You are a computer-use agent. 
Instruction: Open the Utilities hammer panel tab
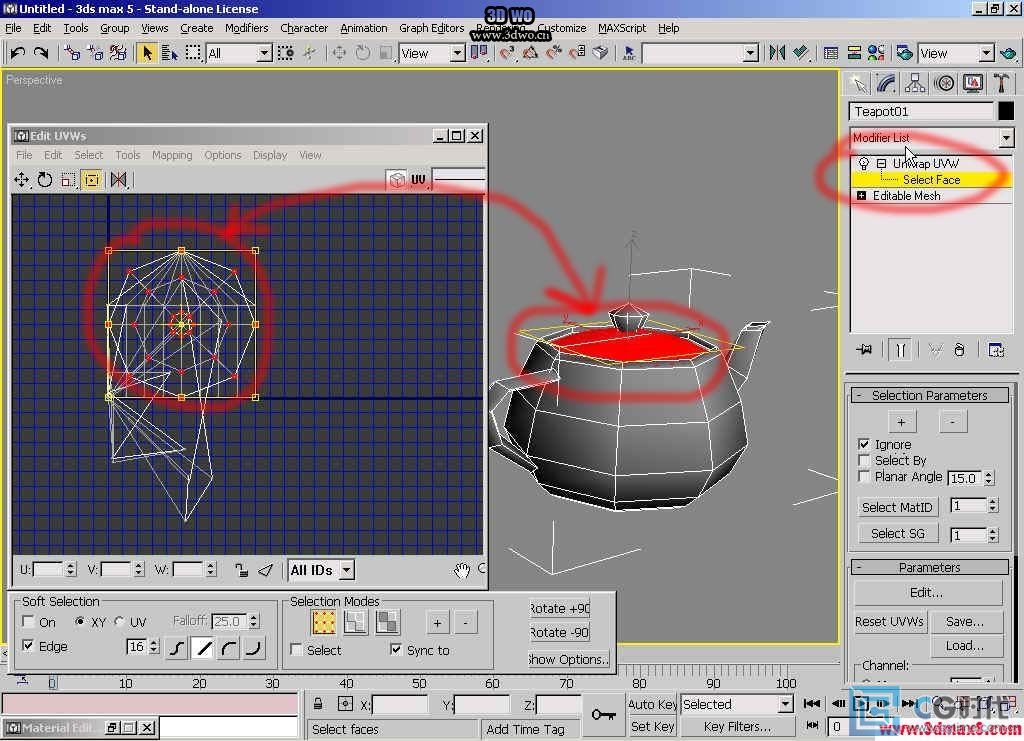tap(1001, 84)
